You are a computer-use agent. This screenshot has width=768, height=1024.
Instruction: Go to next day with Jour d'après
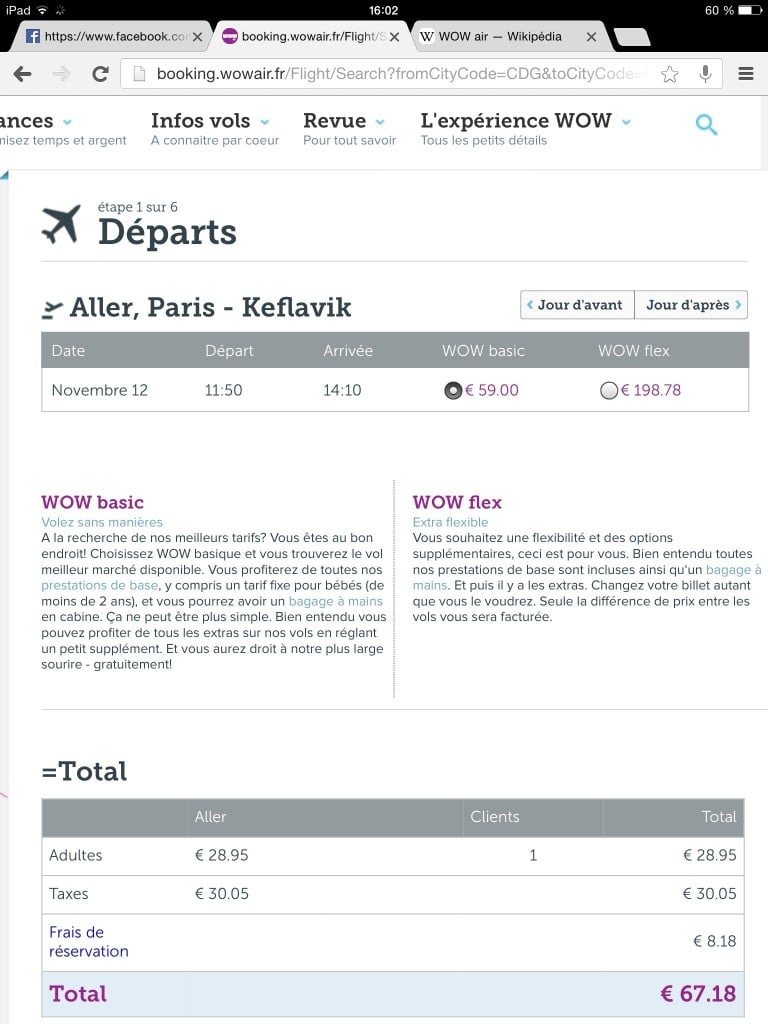[x=692, y=305]
